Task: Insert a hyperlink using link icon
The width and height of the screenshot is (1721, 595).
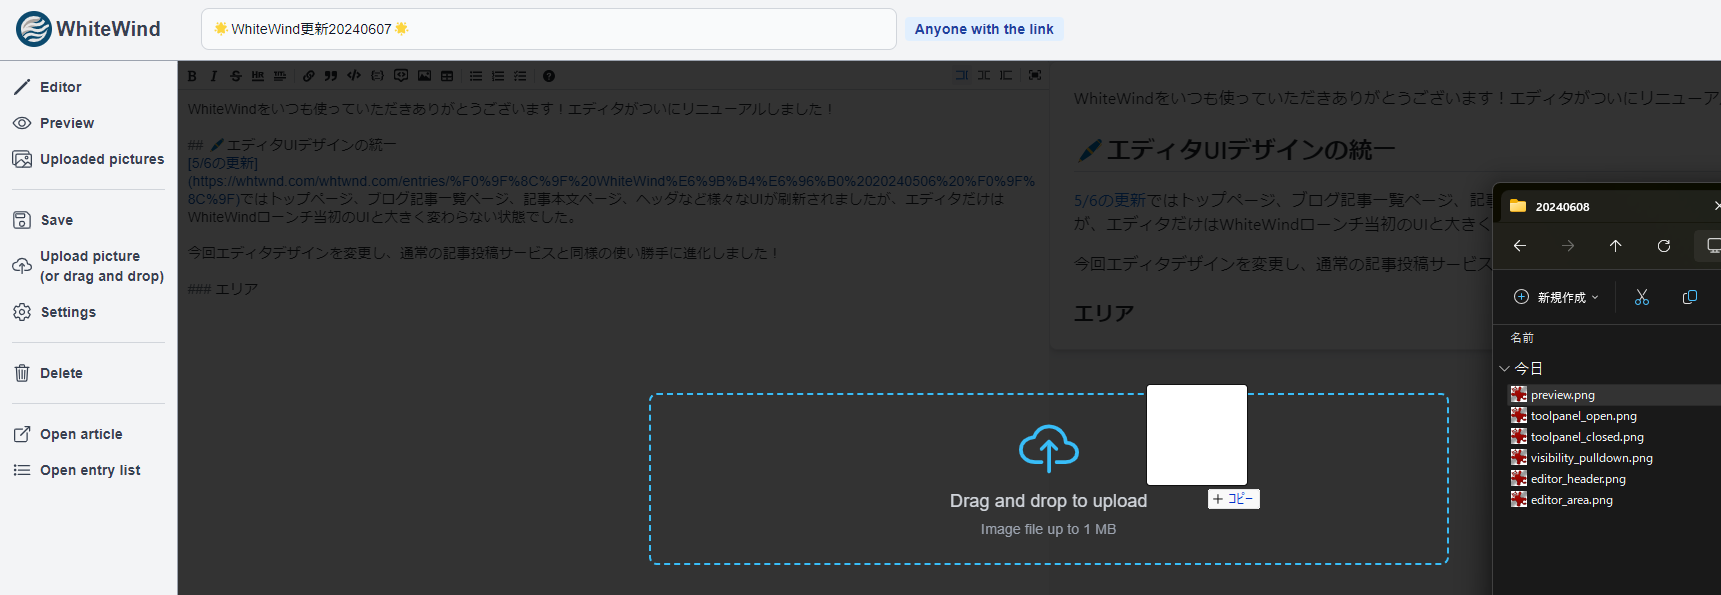Action: coord(309,76)
